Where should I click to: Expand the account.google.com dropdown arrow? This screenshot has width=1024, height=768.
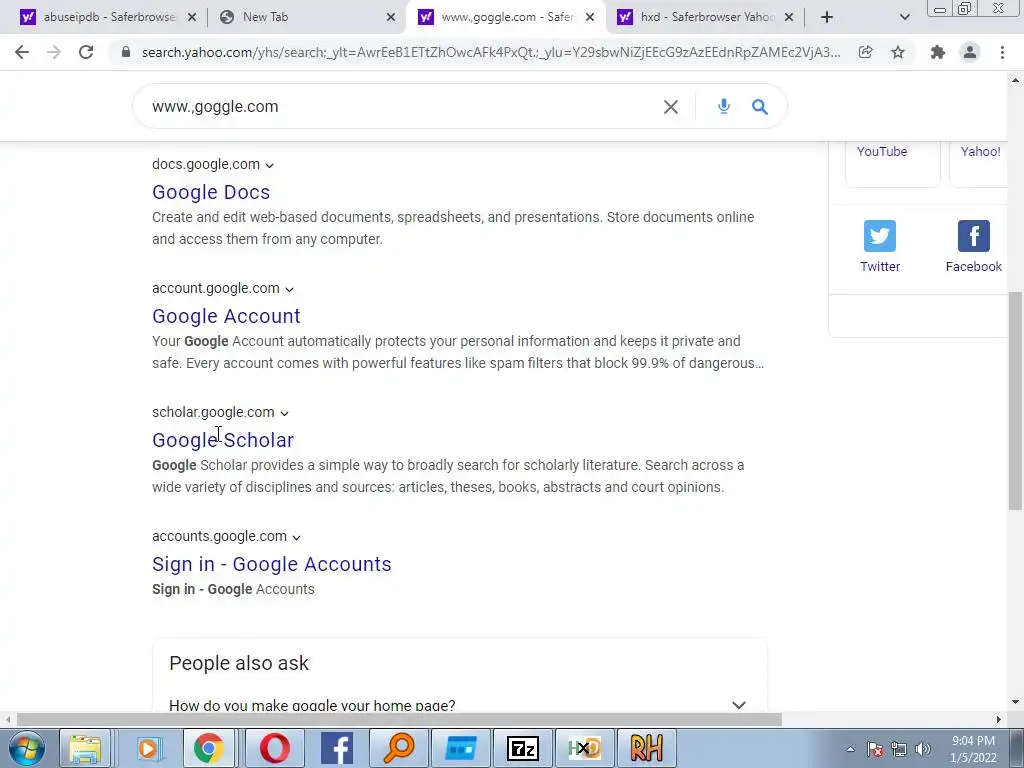pos(289,289)
